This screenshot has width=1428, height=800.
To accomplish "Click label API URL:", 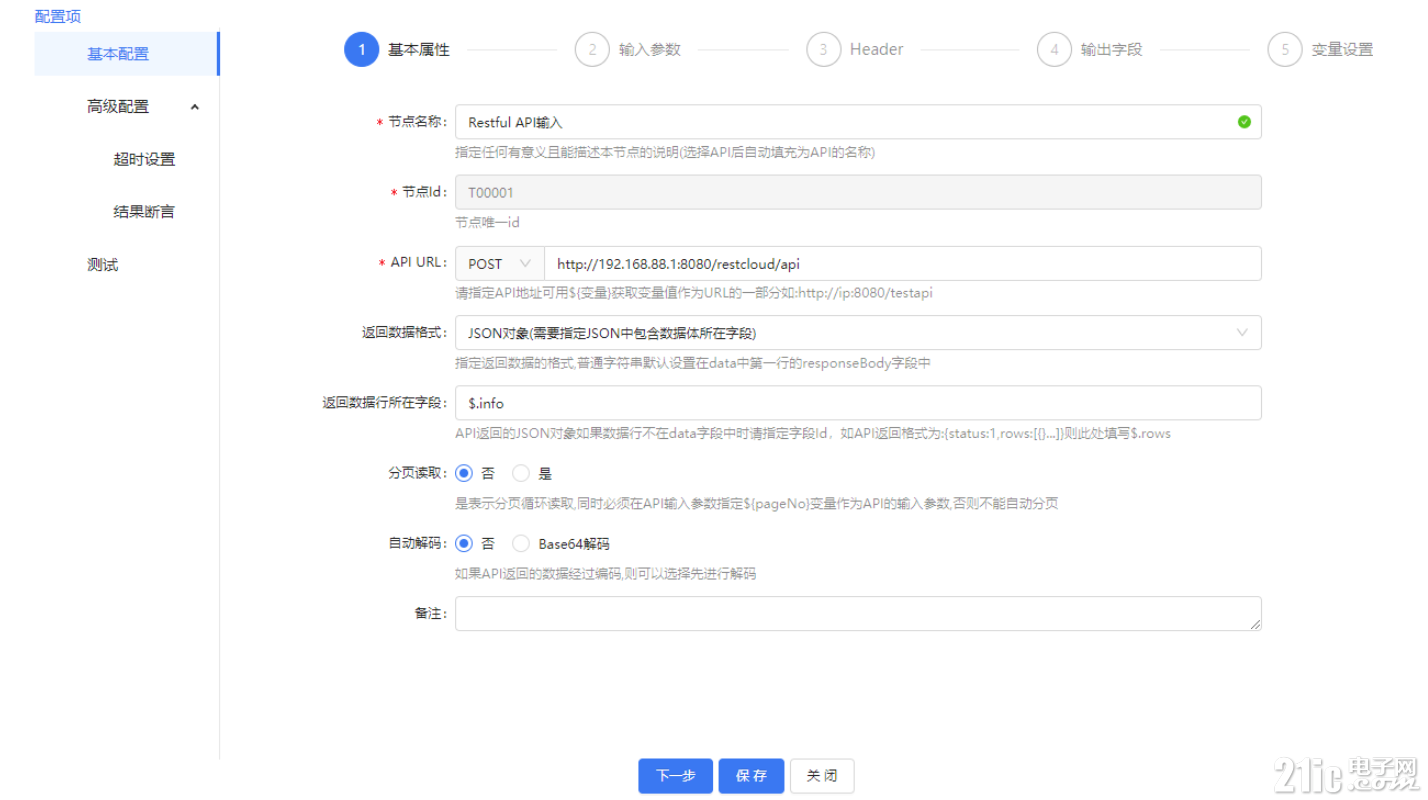I will pos(418,263).
